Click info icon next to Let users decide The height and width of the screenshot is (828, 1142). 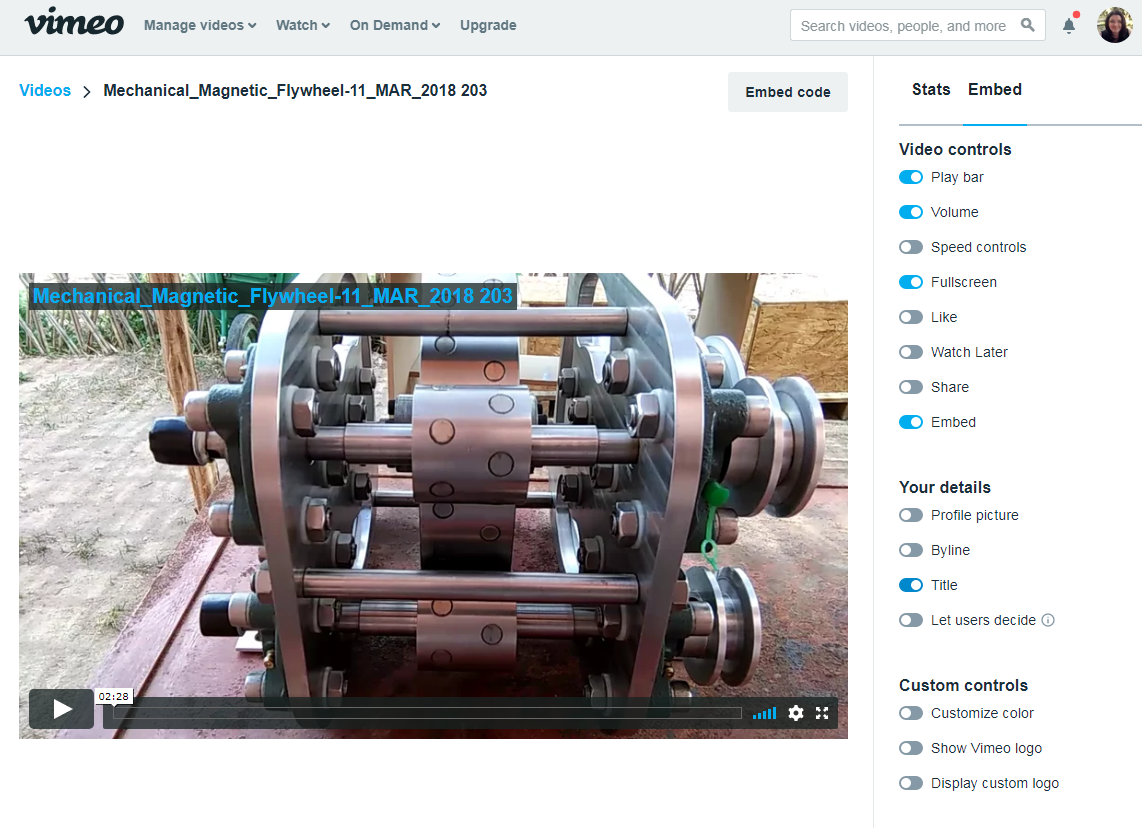(x=1048, y=620)
